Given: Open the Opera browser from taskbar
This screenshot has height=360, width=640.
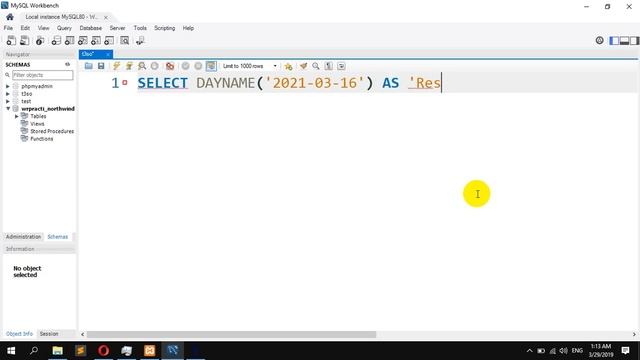Looking at the screenshot, I should [x=103, y=350].
